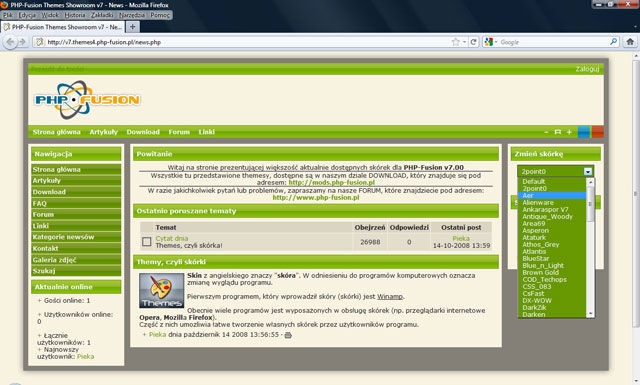This screenshot has width=640, height=385.
Task: Open Artykuły in top green navbar
Action: [104, 132]
